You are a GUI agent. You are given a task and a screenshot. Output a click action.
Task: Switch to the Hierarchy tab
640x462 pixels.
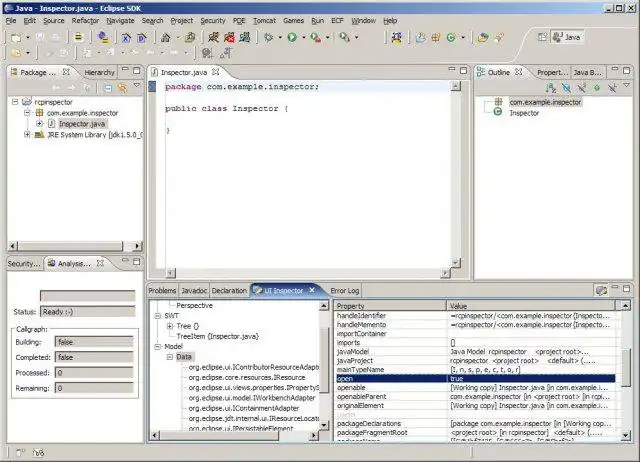pos(99,72)
